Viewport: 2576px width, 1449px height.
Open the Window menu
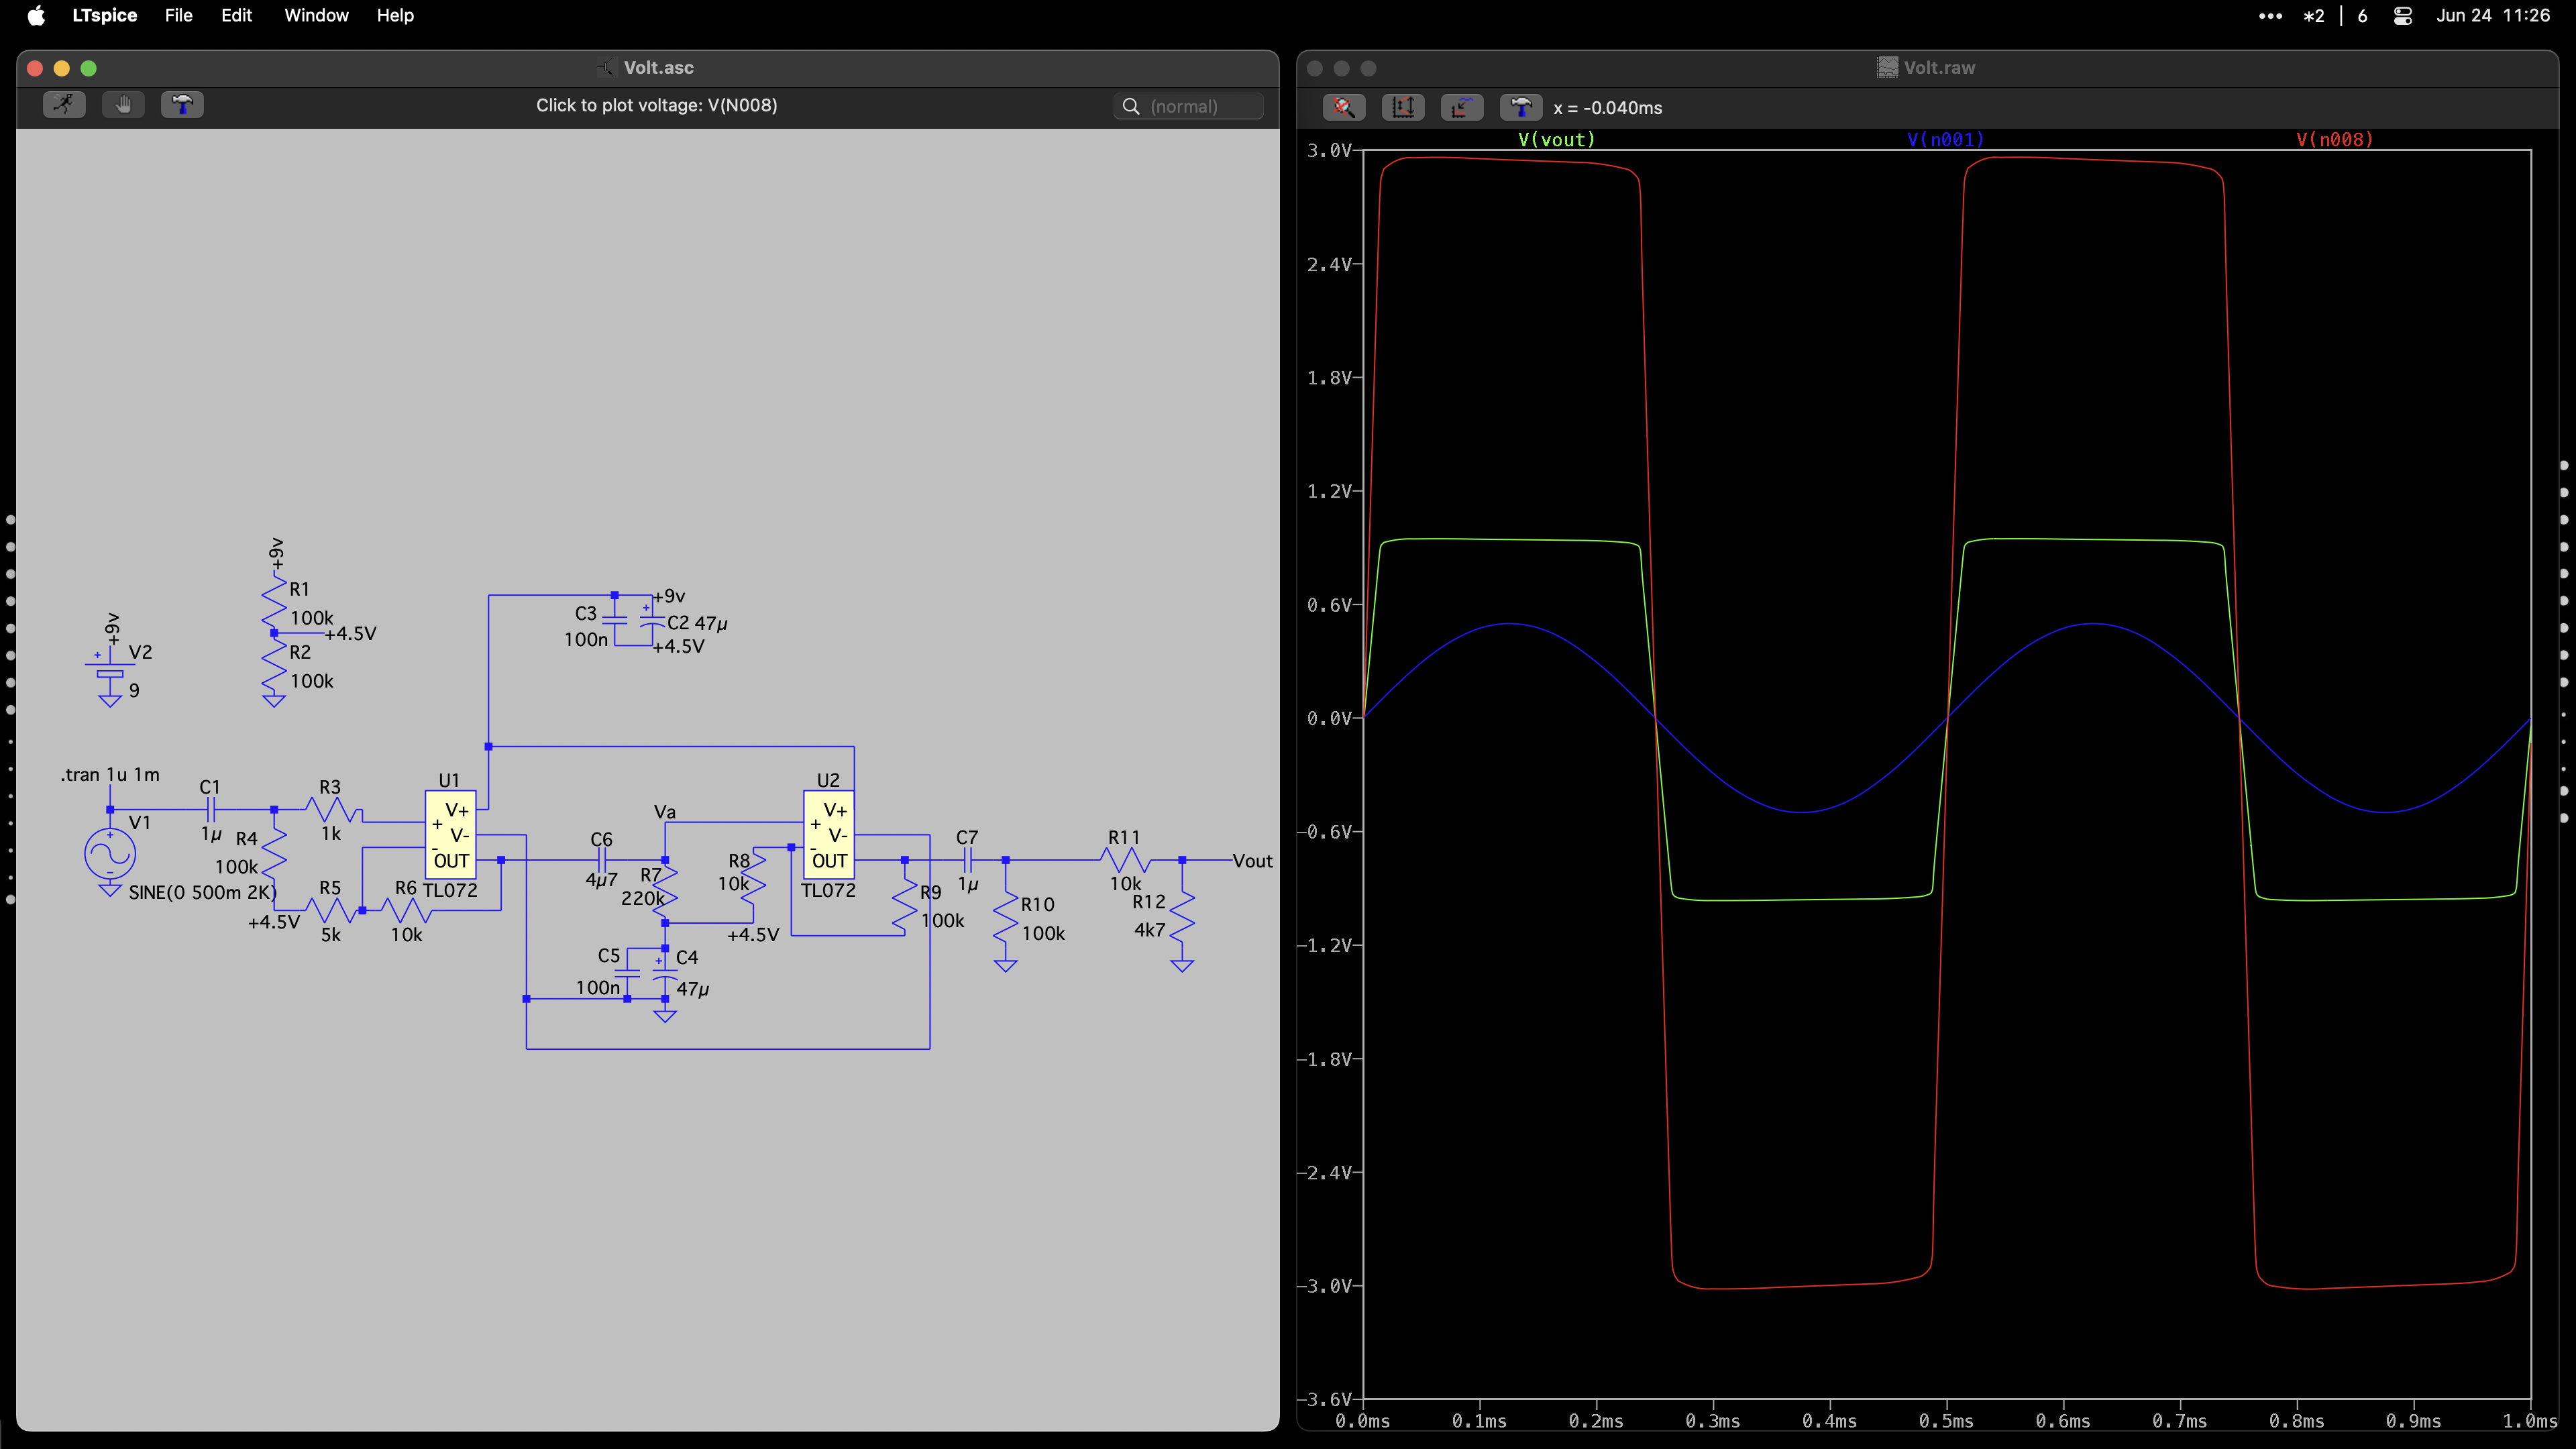316,16
